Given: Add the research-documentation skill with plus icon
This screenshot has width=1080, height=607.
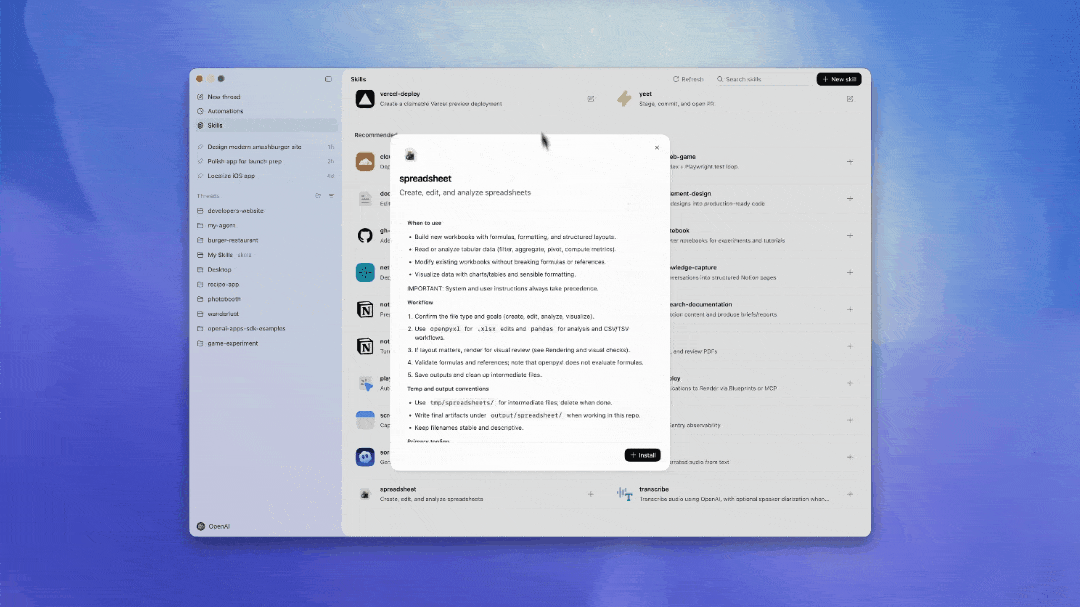Looking at the screenshot, I should tap(850, 309).
